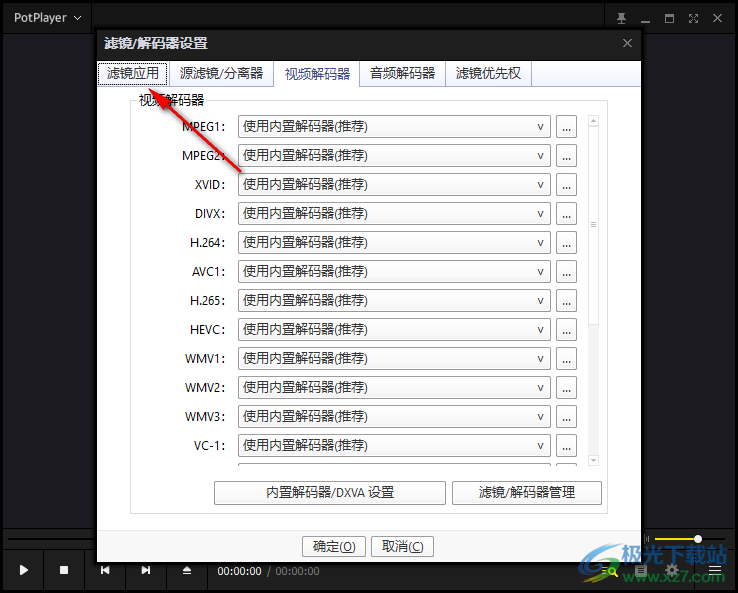Switch to the 滤镜应用 tab
Screen dimensions: 738x593
point(133,74)
